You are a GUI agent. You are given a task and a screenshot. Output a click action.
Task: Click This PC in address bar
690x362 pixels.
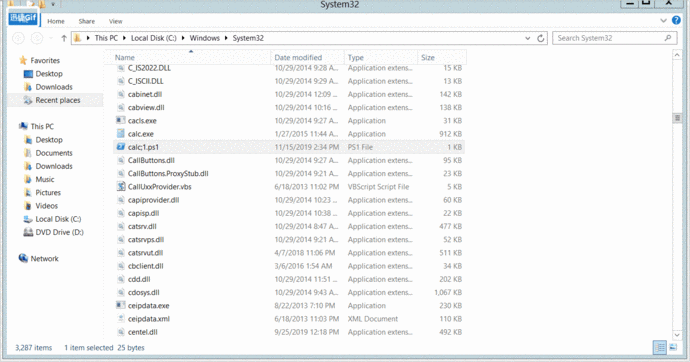tap(106, 38)
